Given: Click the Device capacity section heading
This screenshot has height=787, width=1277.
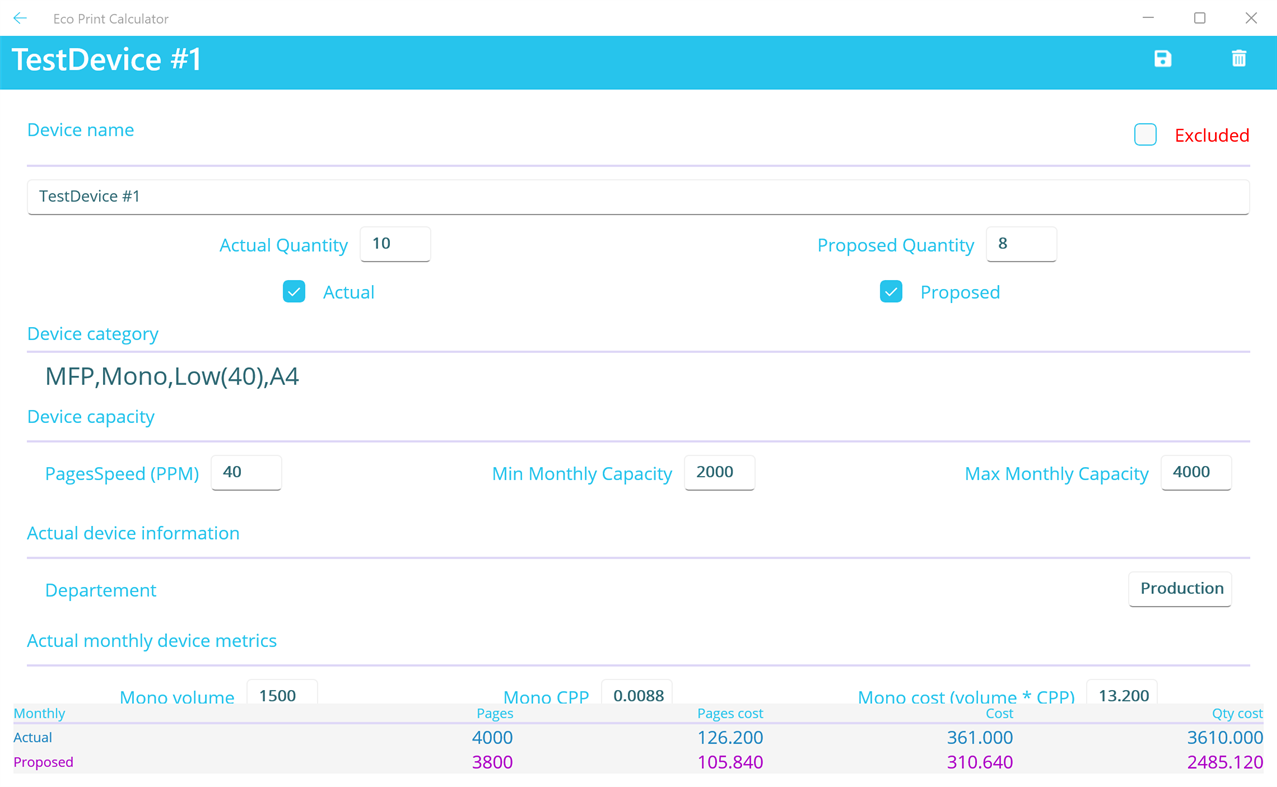Looking at the screenshot, I should point(91,416).
